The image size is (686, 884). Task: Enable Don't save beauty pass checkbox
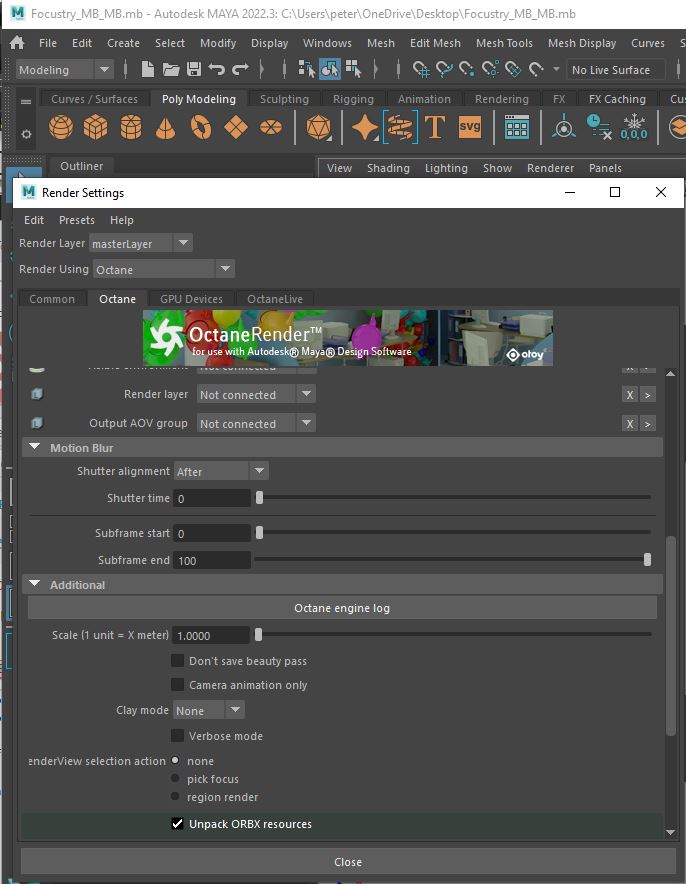[x=178, y=661]
